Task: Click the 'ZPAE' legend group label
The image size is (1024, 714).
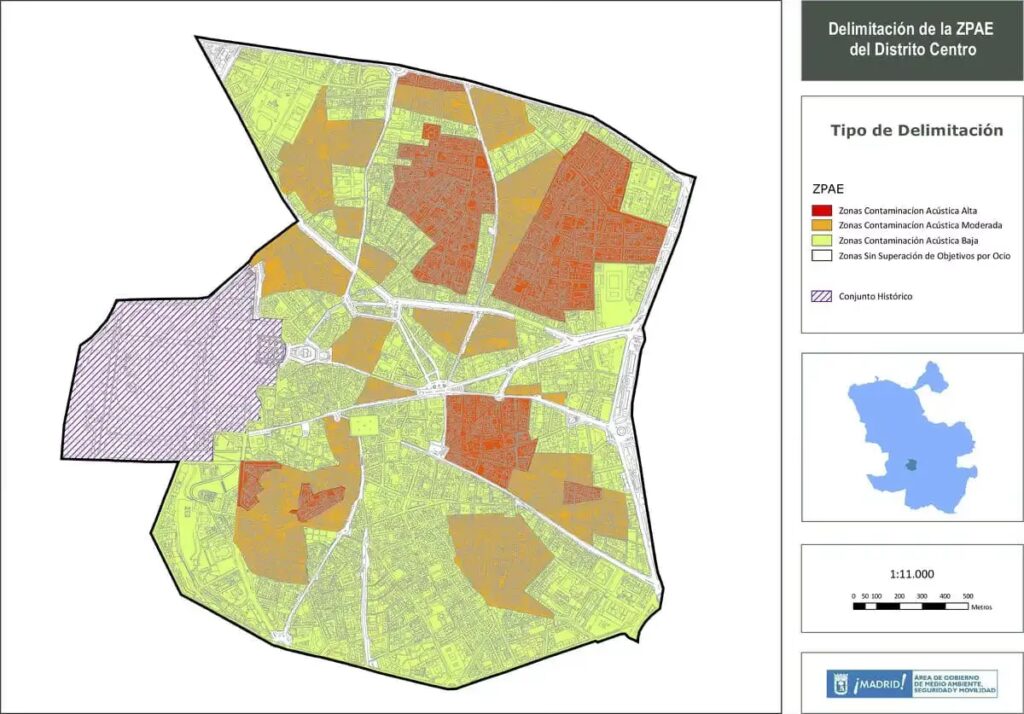Action: (x=828, y=187)
